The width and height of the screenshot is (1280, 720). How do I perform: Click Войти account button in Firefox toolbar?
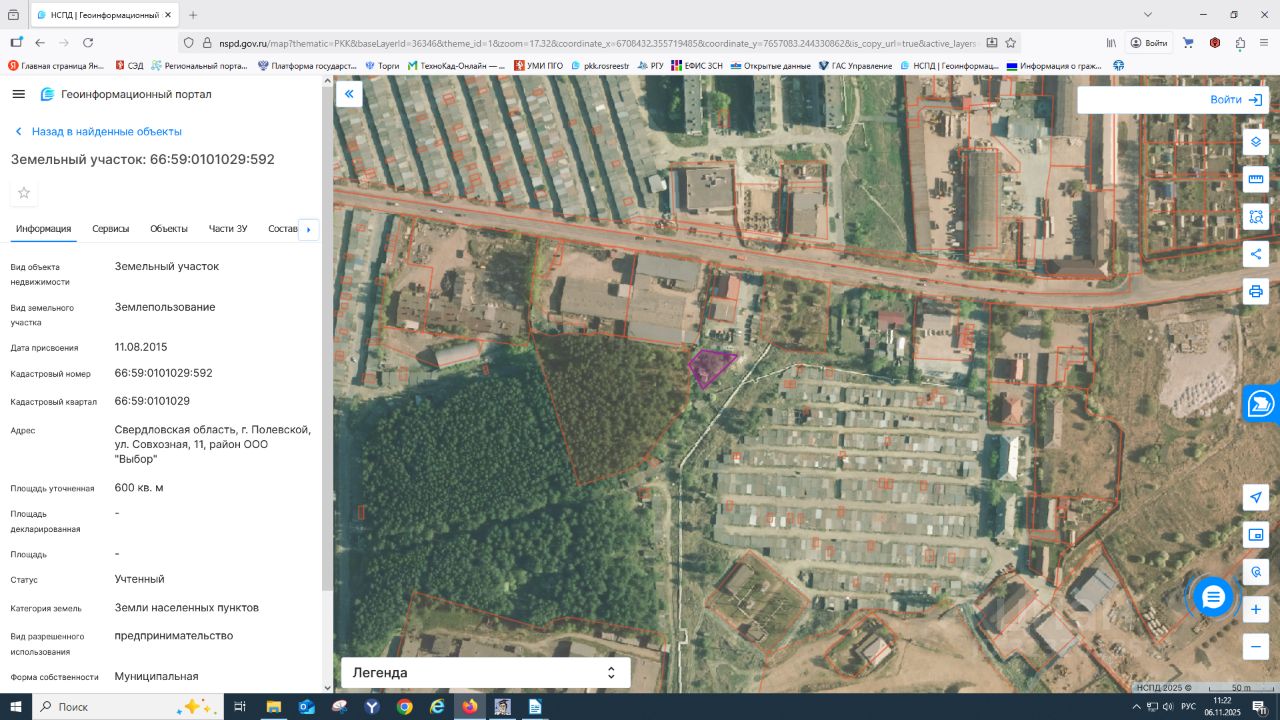click(1148, 43)
